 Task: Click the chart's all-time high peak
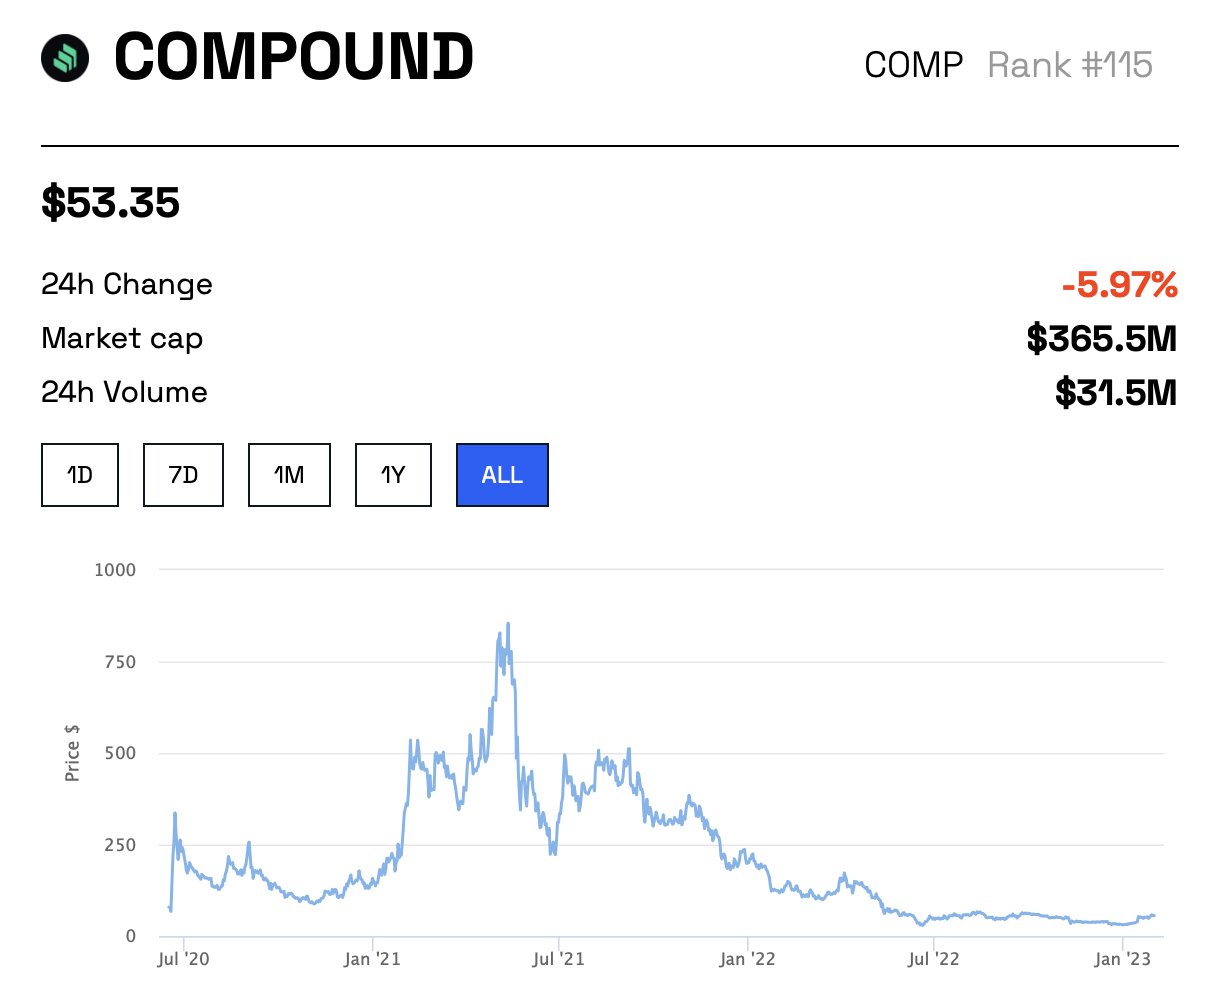[508, 624]
